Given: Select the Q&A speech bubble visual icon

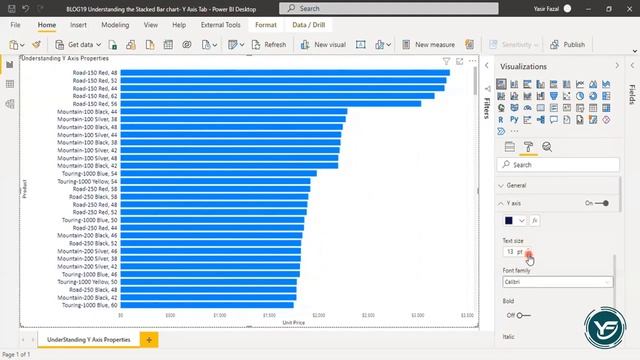Looking at the screenshot, I should [553, 120].
